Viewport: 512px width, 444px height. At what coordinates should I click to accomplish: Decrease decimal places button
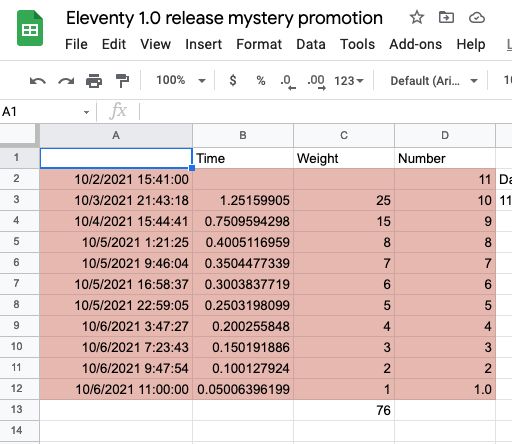[288, 81]
